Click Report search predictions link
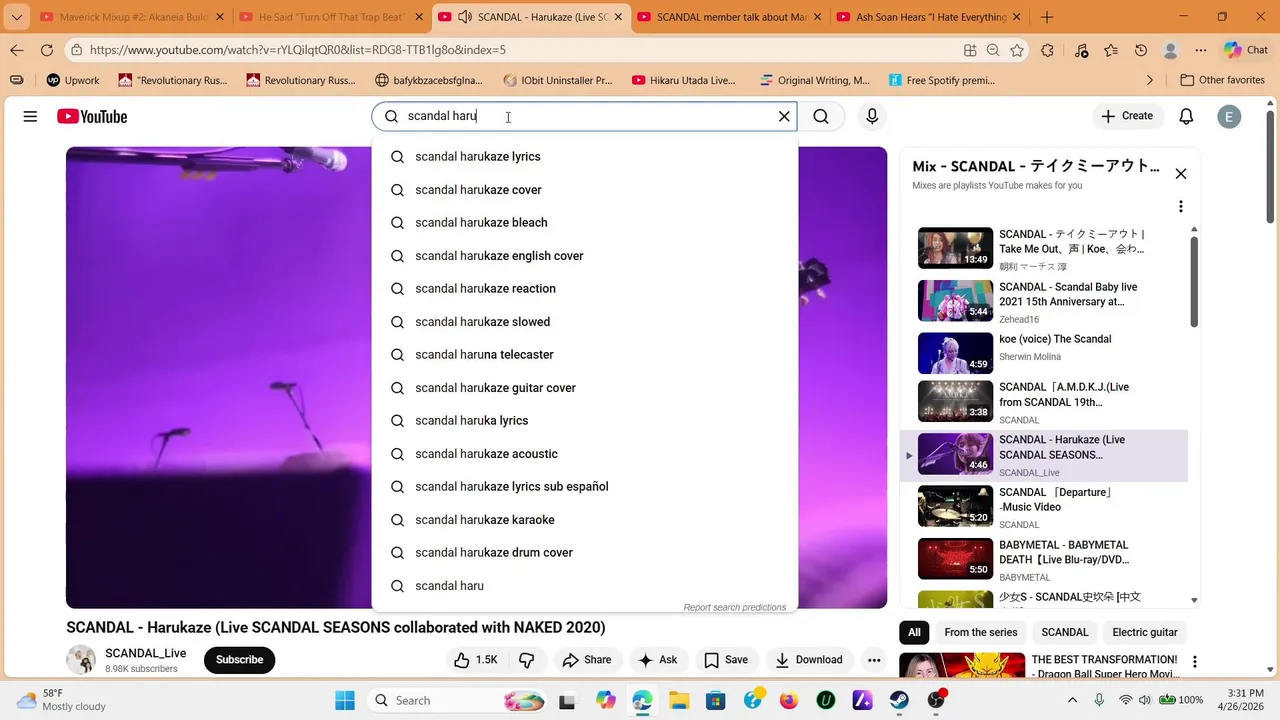The height and width of the screenshot is (720, 1280). pyautogui.click(x=735, y=607)
